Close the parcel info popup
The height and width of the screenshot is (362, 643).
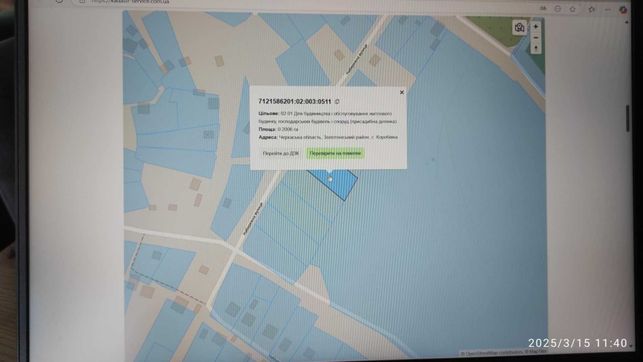402,92
